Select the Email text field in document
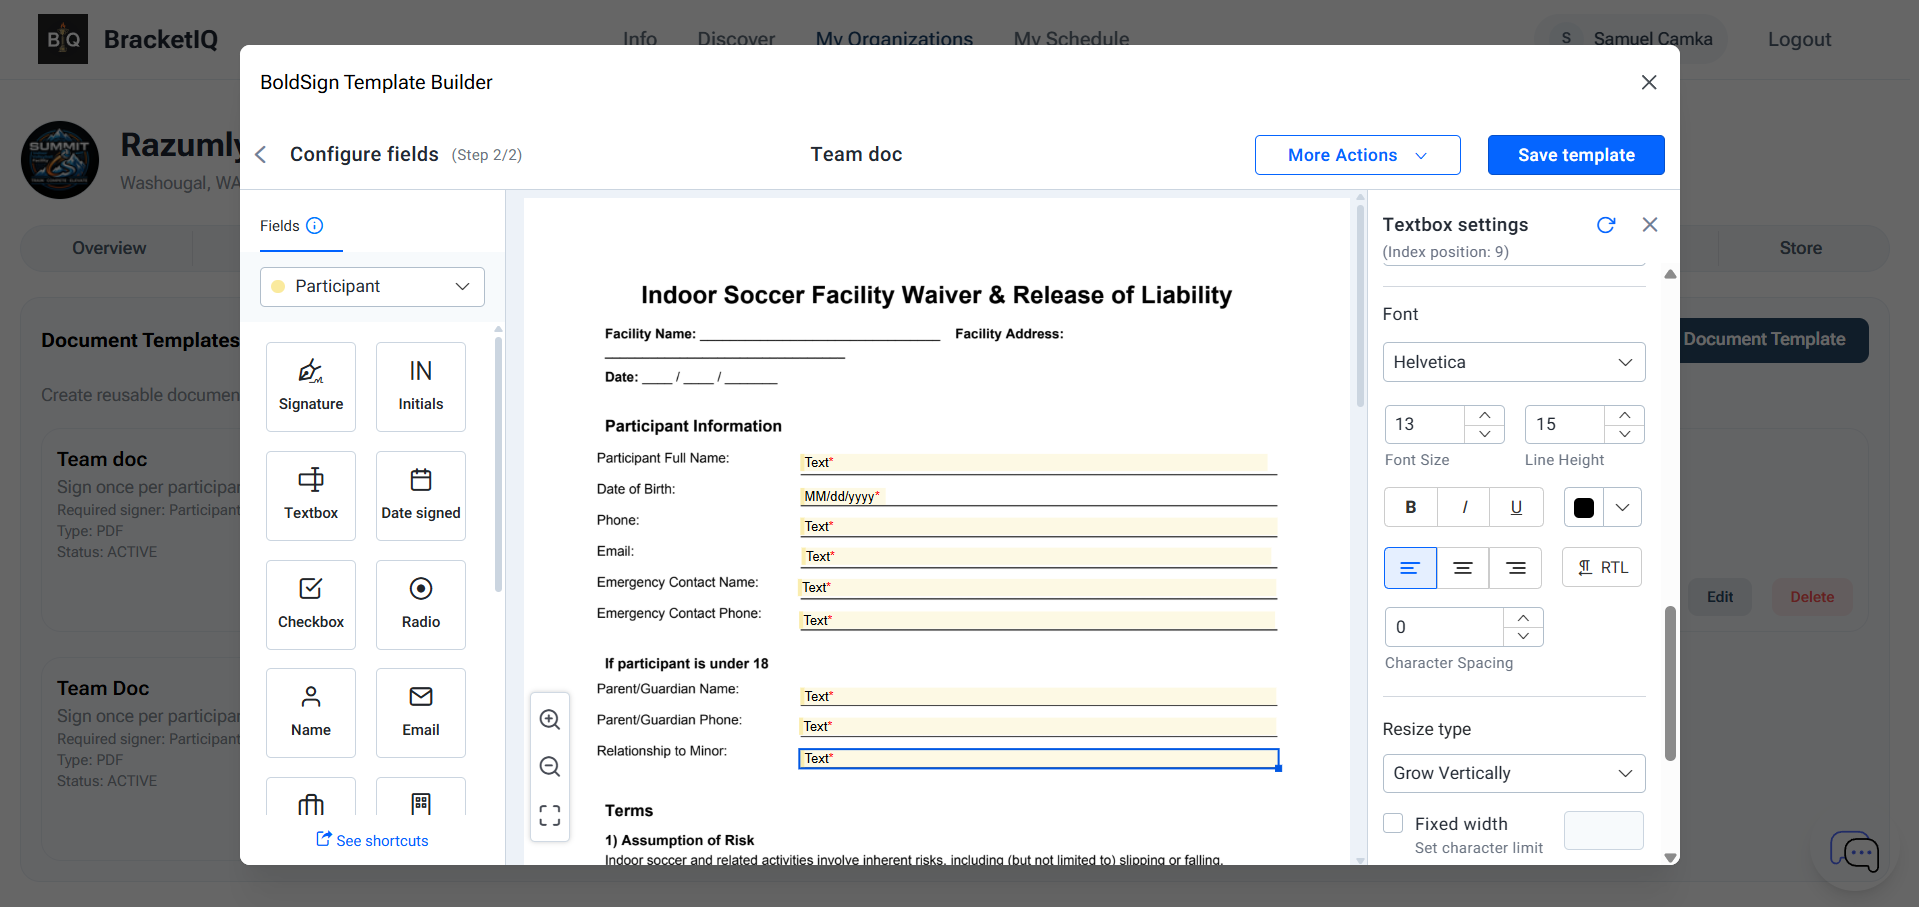 1038,557
